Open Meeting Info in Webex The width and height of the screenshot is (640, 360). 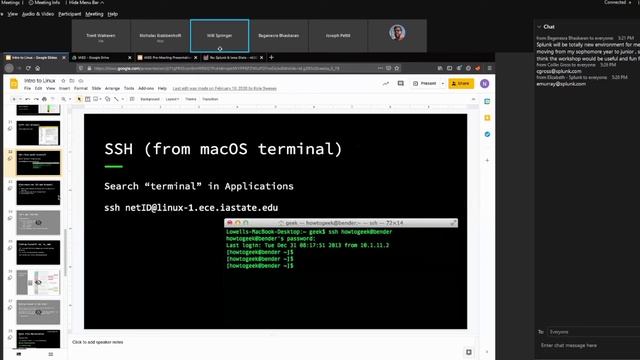click(x=44, y=2)
